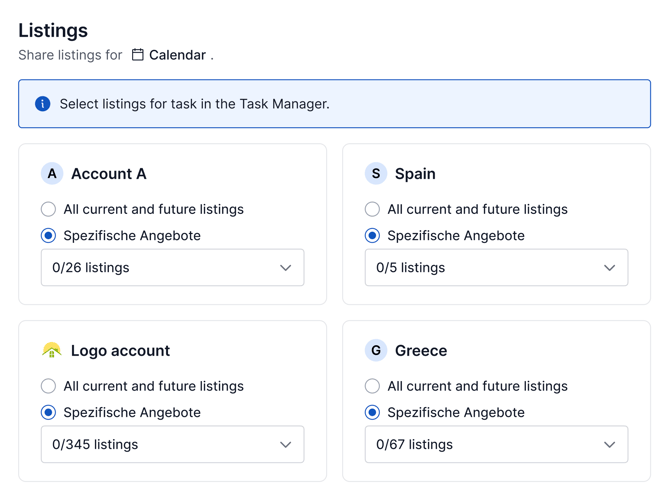This screenshot has width=670, height=496.
Task: Select Spezifische Angebote under Account A
Action: [x=48, y=236]
